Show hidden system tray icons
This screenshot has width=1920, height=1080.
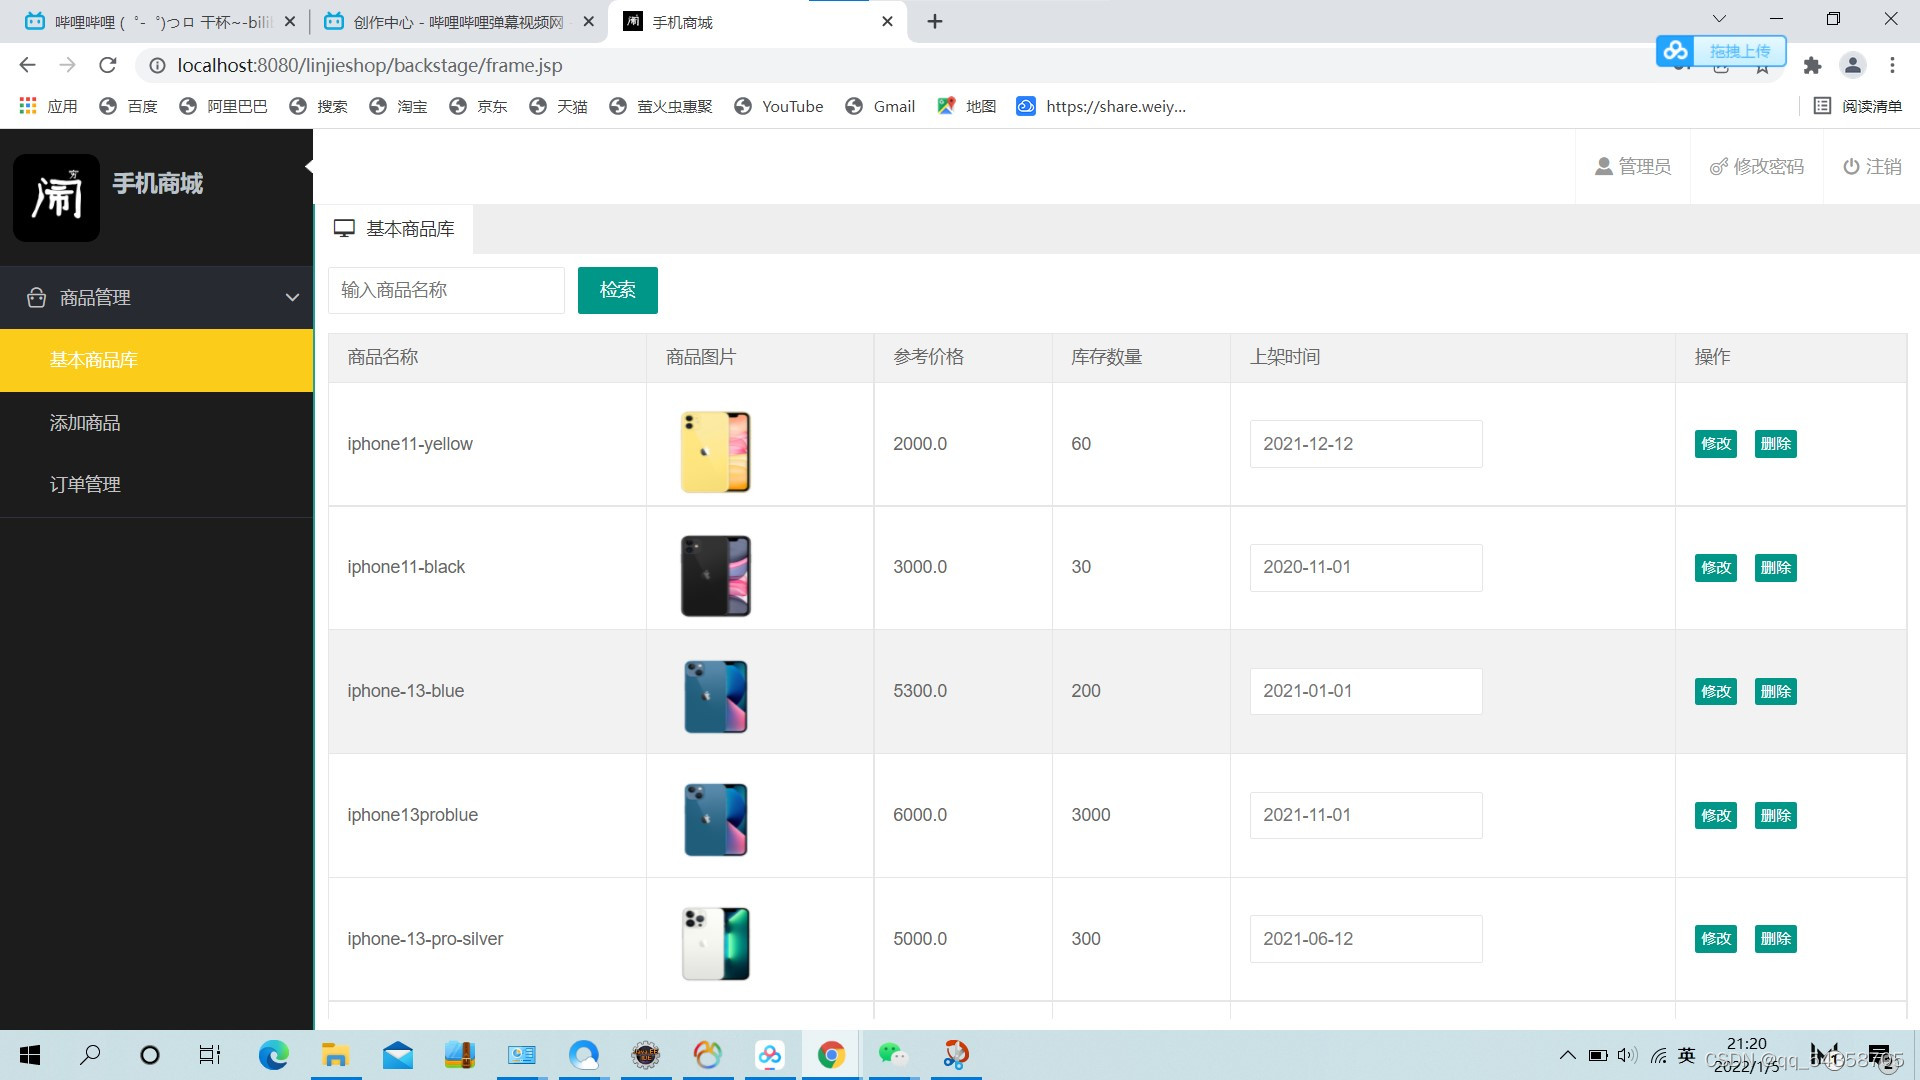(1567, 1055)
